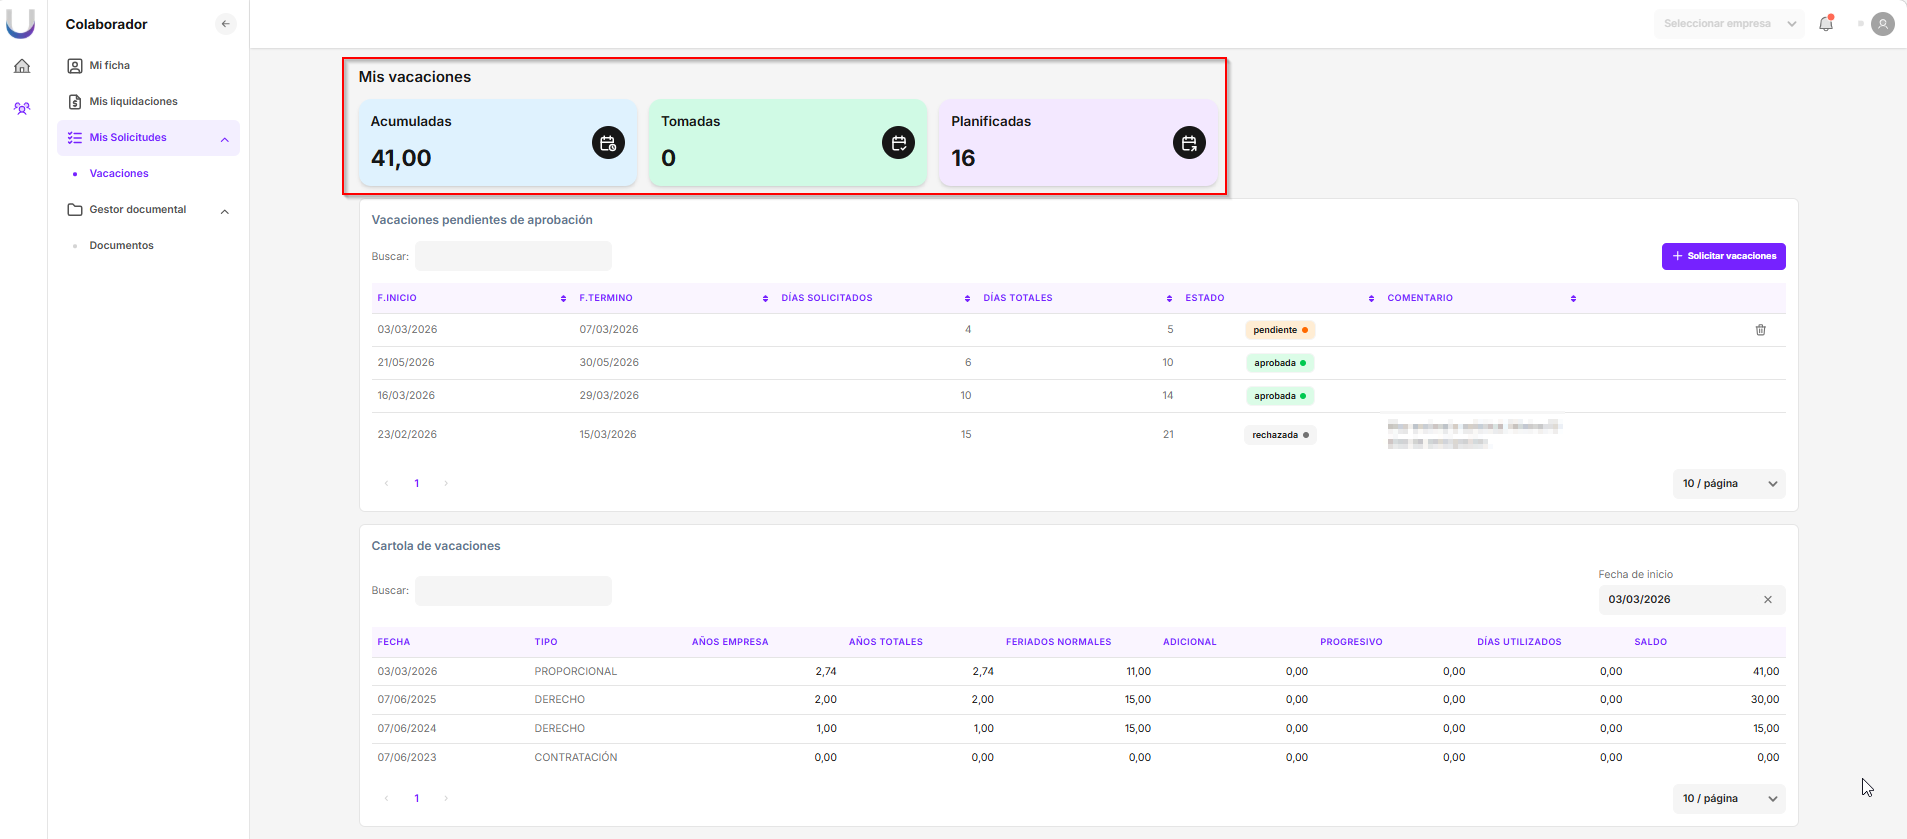
Task: Click the collaborators people icon in rail
Action: (22, 108)
